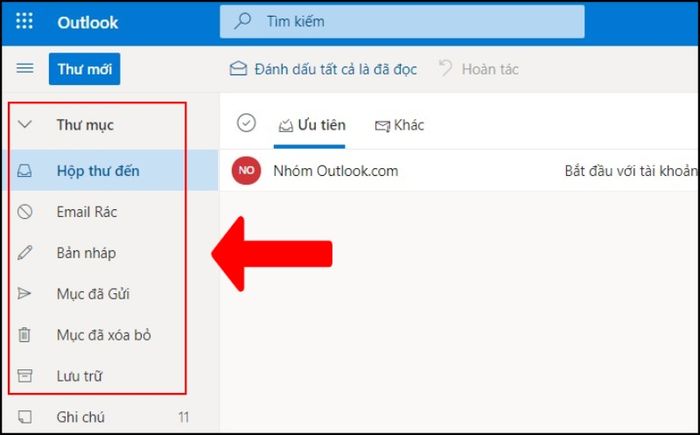The image size is (700, 435).
Task: Switch to the Ưu tiên tab
Action: tap(311, 125)
